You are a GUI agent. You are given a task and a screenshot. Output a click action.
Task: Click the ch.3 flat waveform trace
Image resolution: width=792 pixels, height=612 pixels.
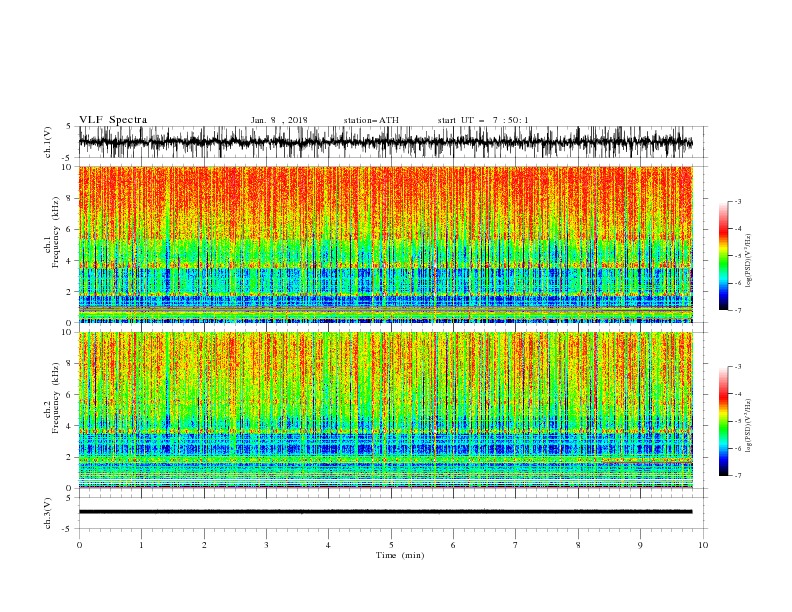coord(385,512)
